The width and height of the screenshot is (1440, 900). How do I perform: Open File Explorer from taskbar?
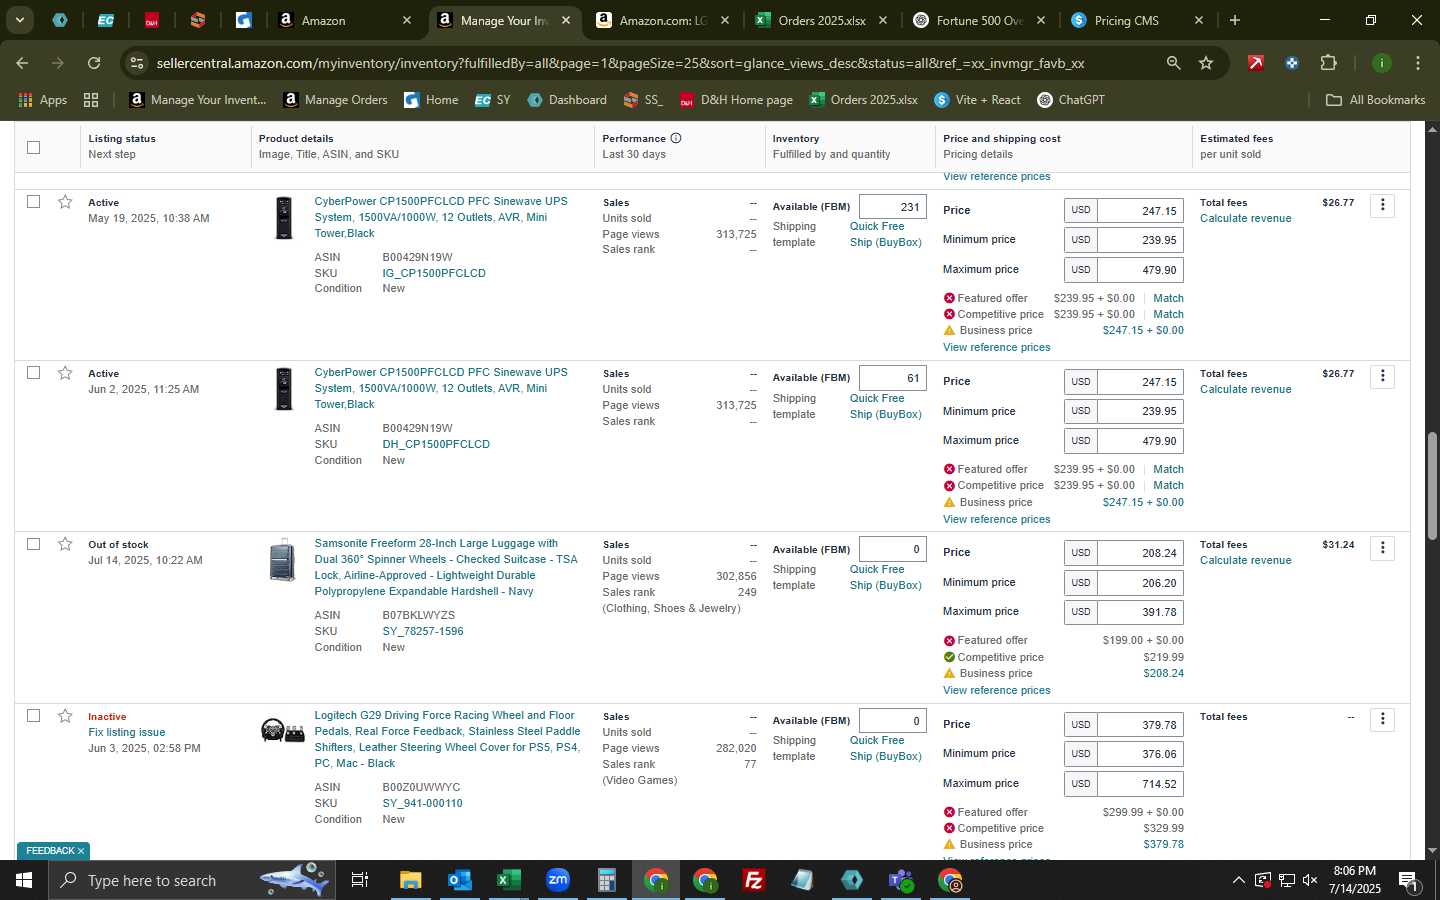click(410, 880)
